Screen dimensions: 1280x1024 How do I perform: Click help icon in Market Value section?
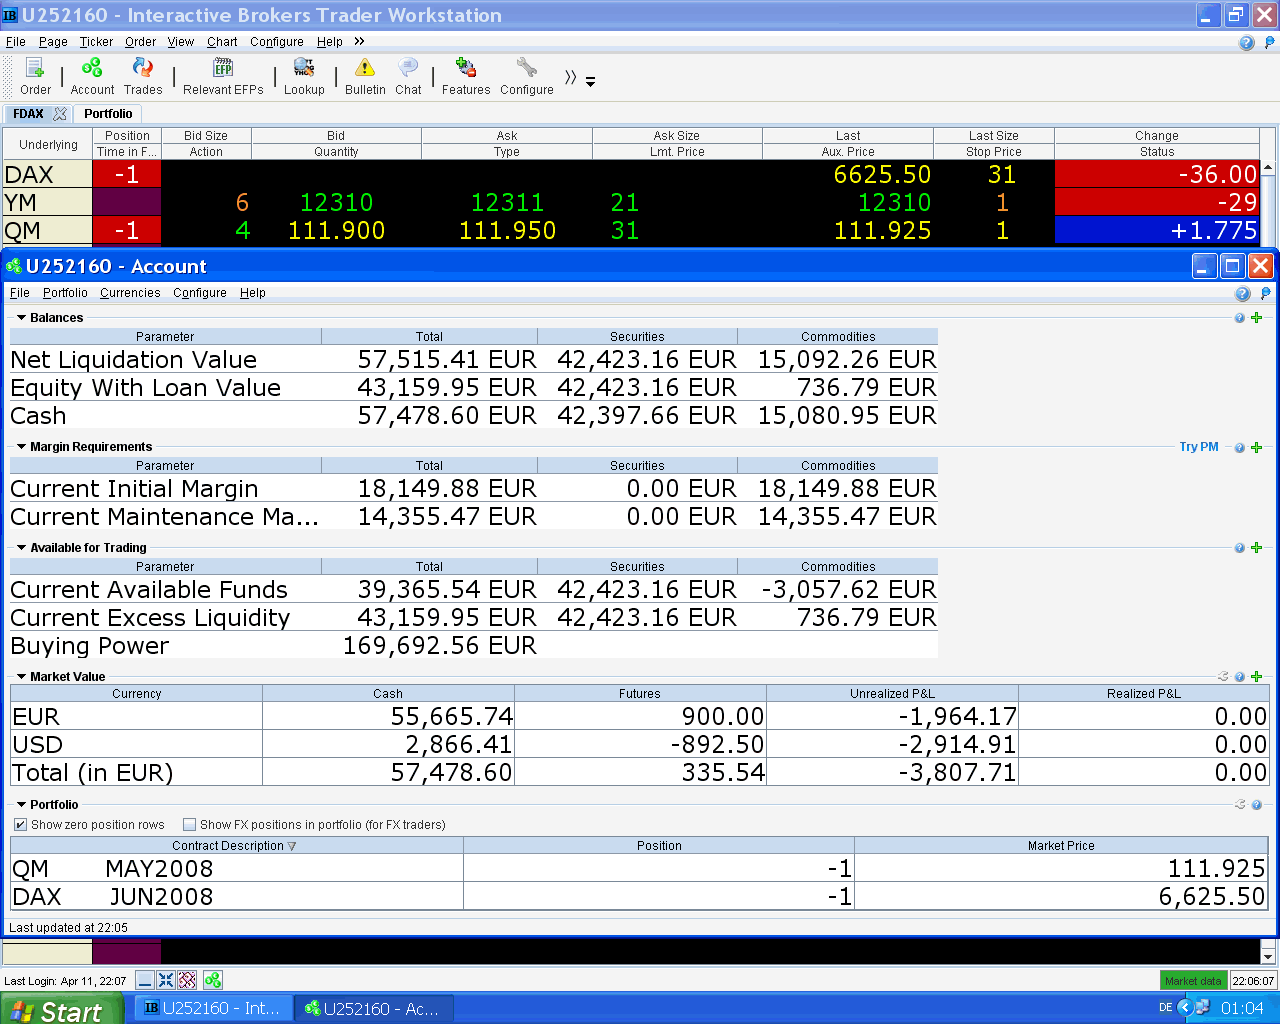tap(1240, 677)
